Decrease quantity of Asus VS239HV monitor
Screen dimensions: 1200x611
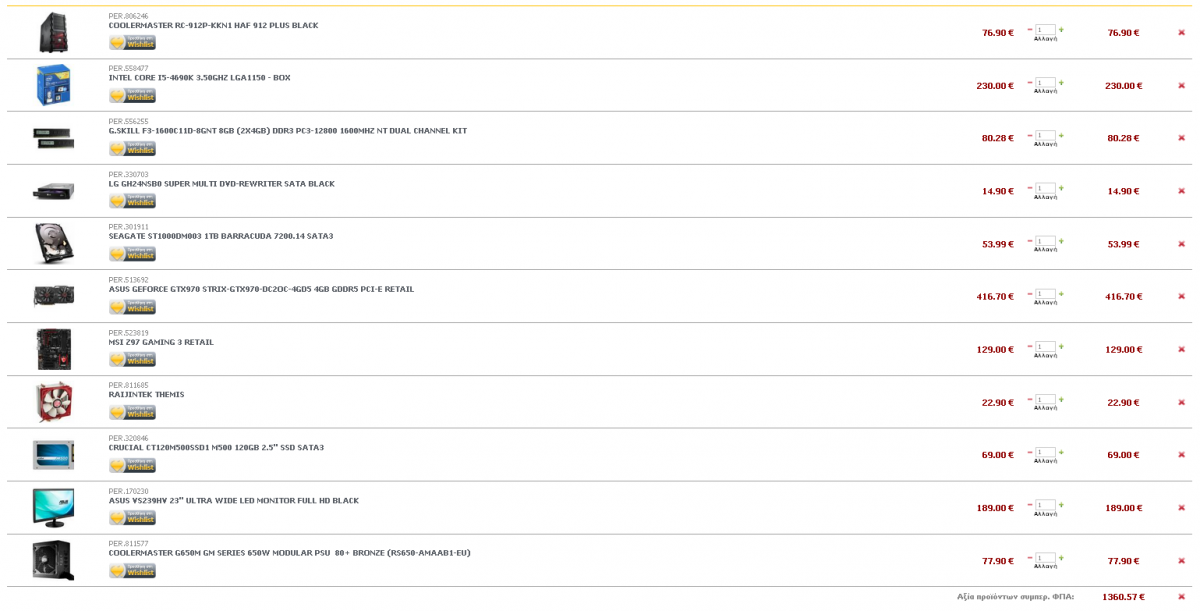click(x=1030, y=504)
